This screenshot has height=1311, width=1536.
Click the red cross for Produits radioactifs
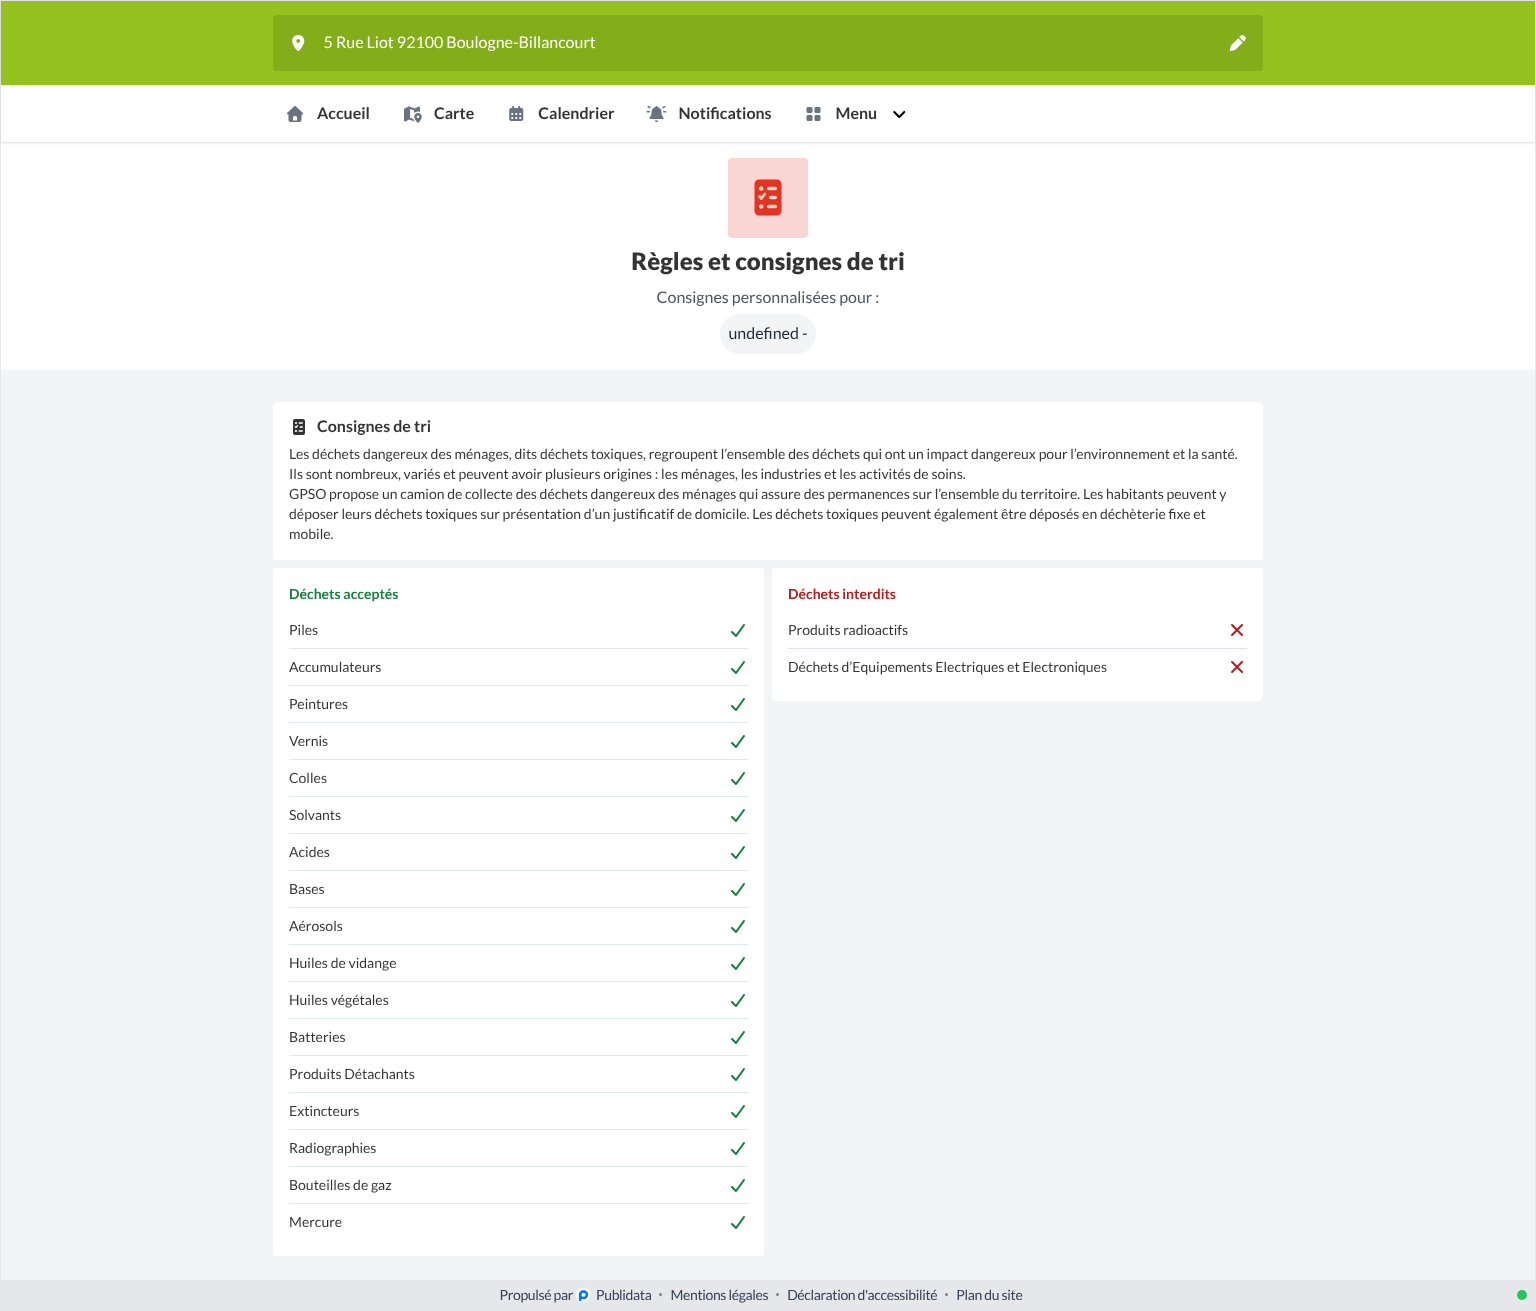click(x=1237, y=630)
